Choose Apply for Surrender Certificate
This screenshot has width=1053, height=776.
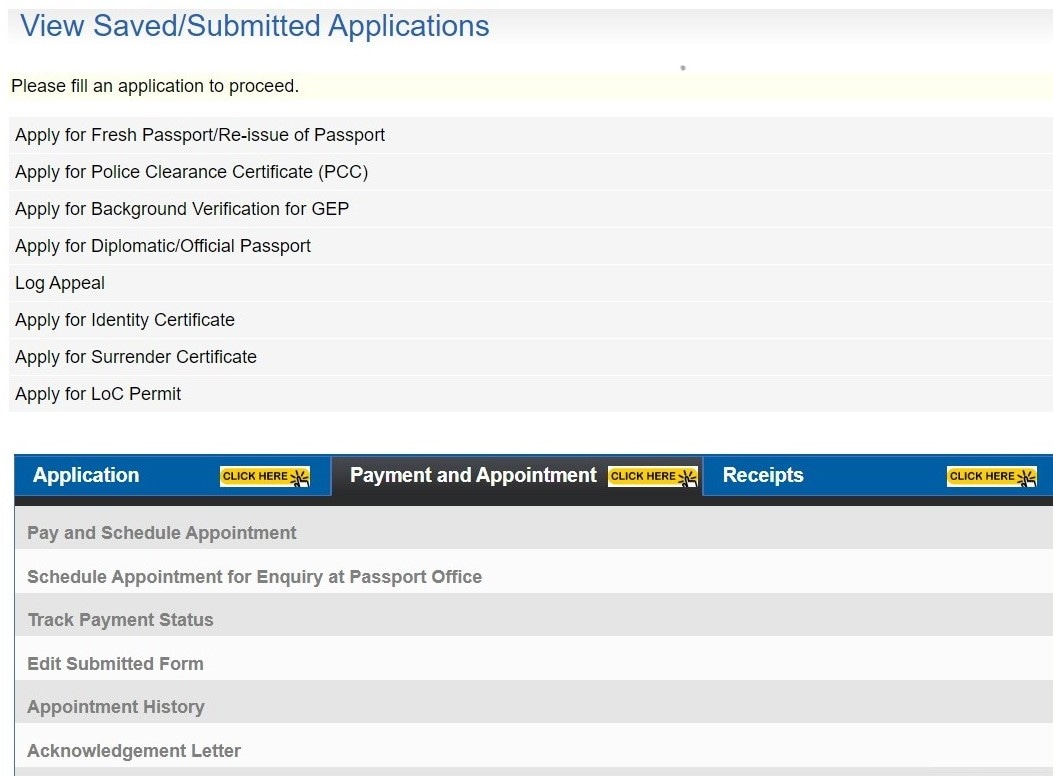coord(136,357)
